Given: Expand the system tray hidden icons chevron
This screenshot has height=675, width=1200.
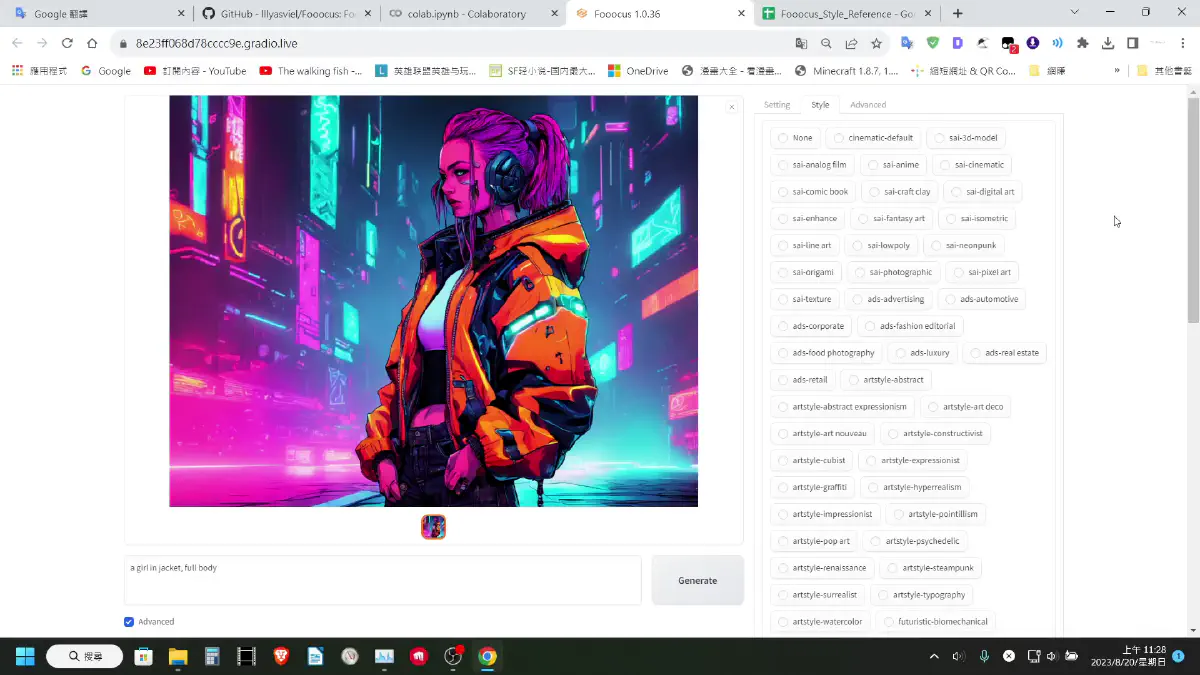Looking at the screenshot, I should (934, 656).
